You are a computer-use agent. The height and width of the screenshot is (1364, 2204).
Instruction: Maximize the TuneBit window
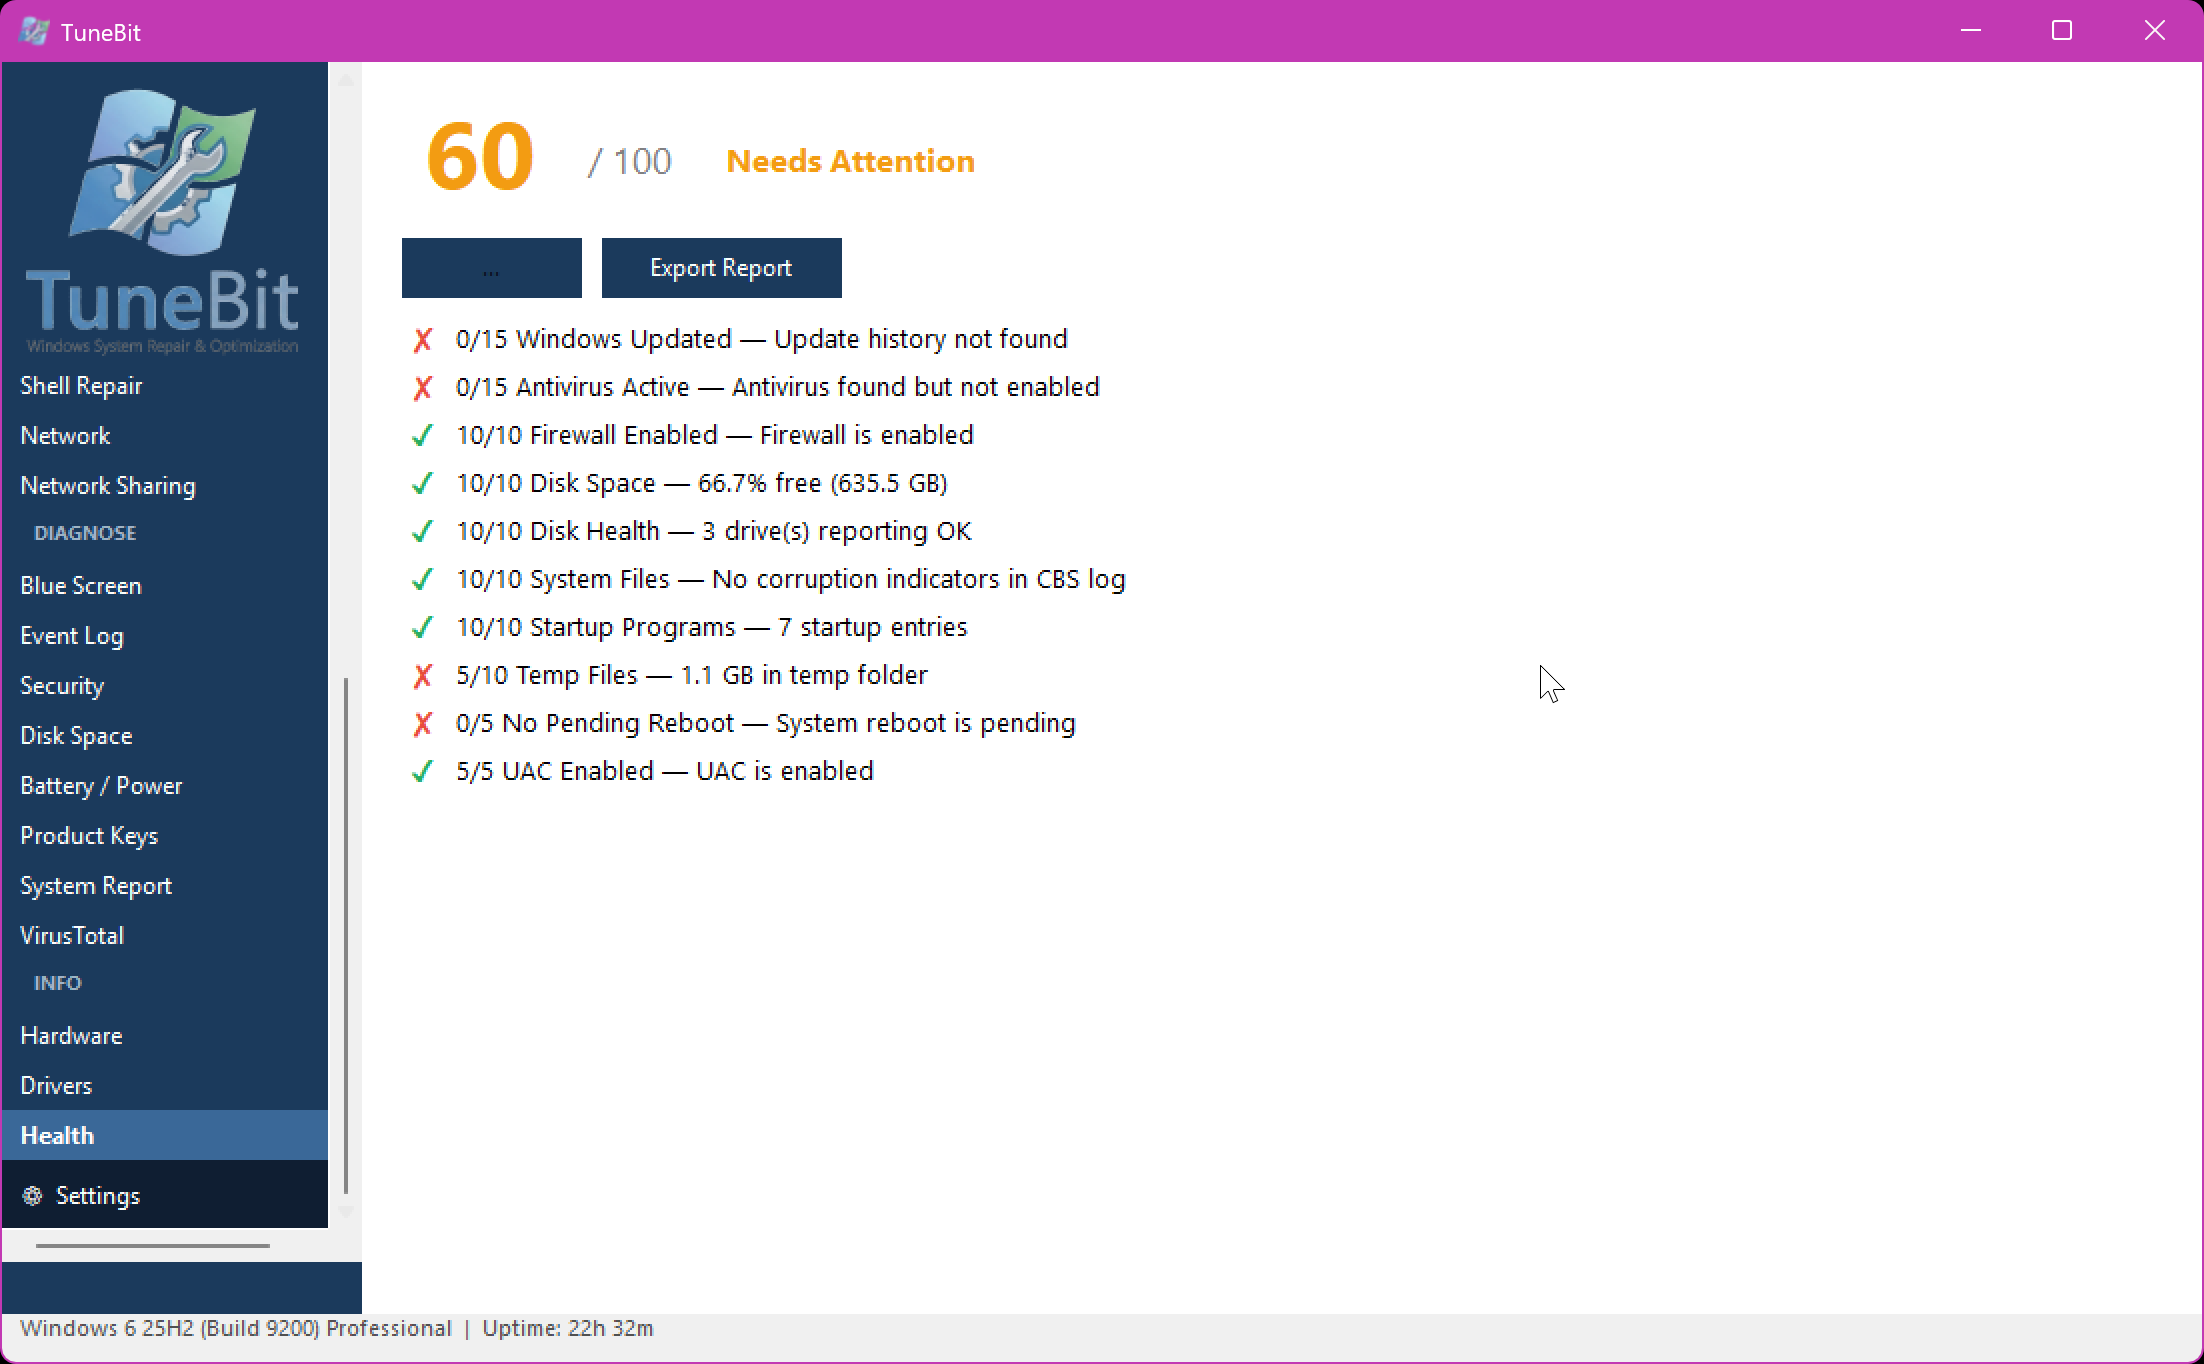pos(2062,31)
